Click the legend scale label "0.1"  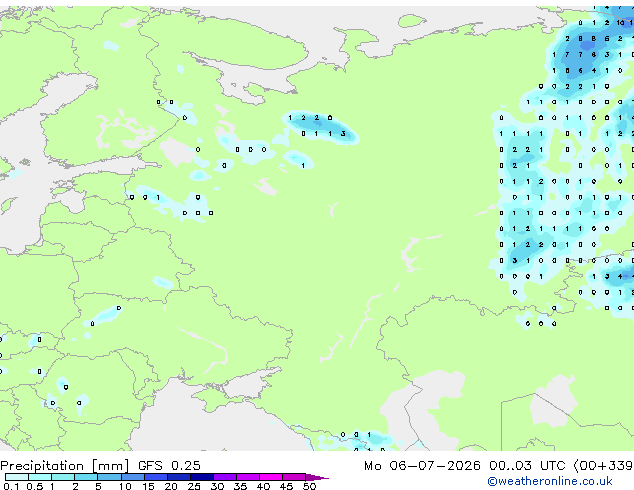(x=11, y=486)
